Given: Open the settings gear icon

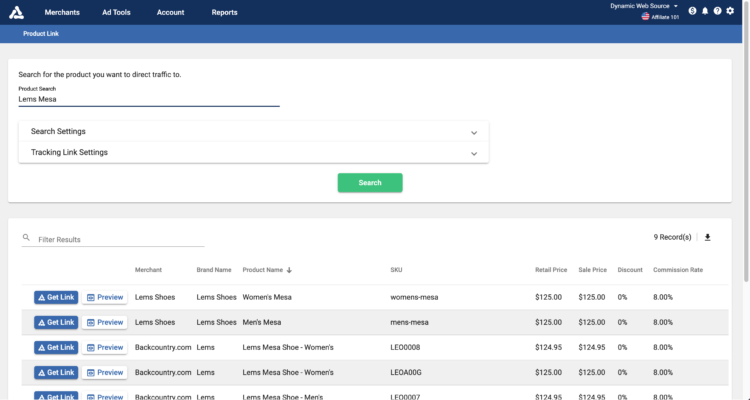Looking at the screenshot, I should point(730,11).
